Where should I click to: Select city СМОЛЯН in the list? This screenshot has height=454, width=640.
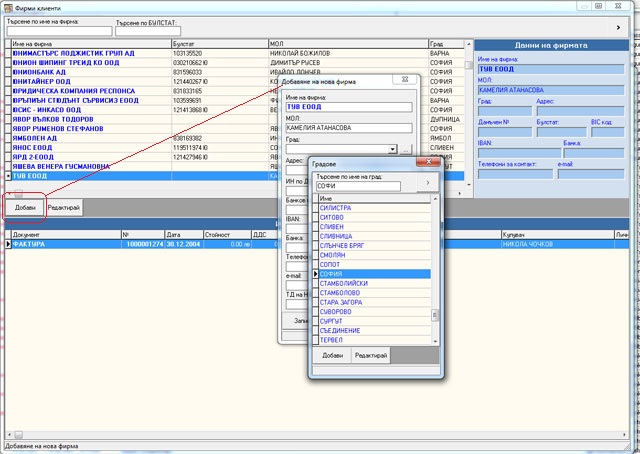click(375, 255)
